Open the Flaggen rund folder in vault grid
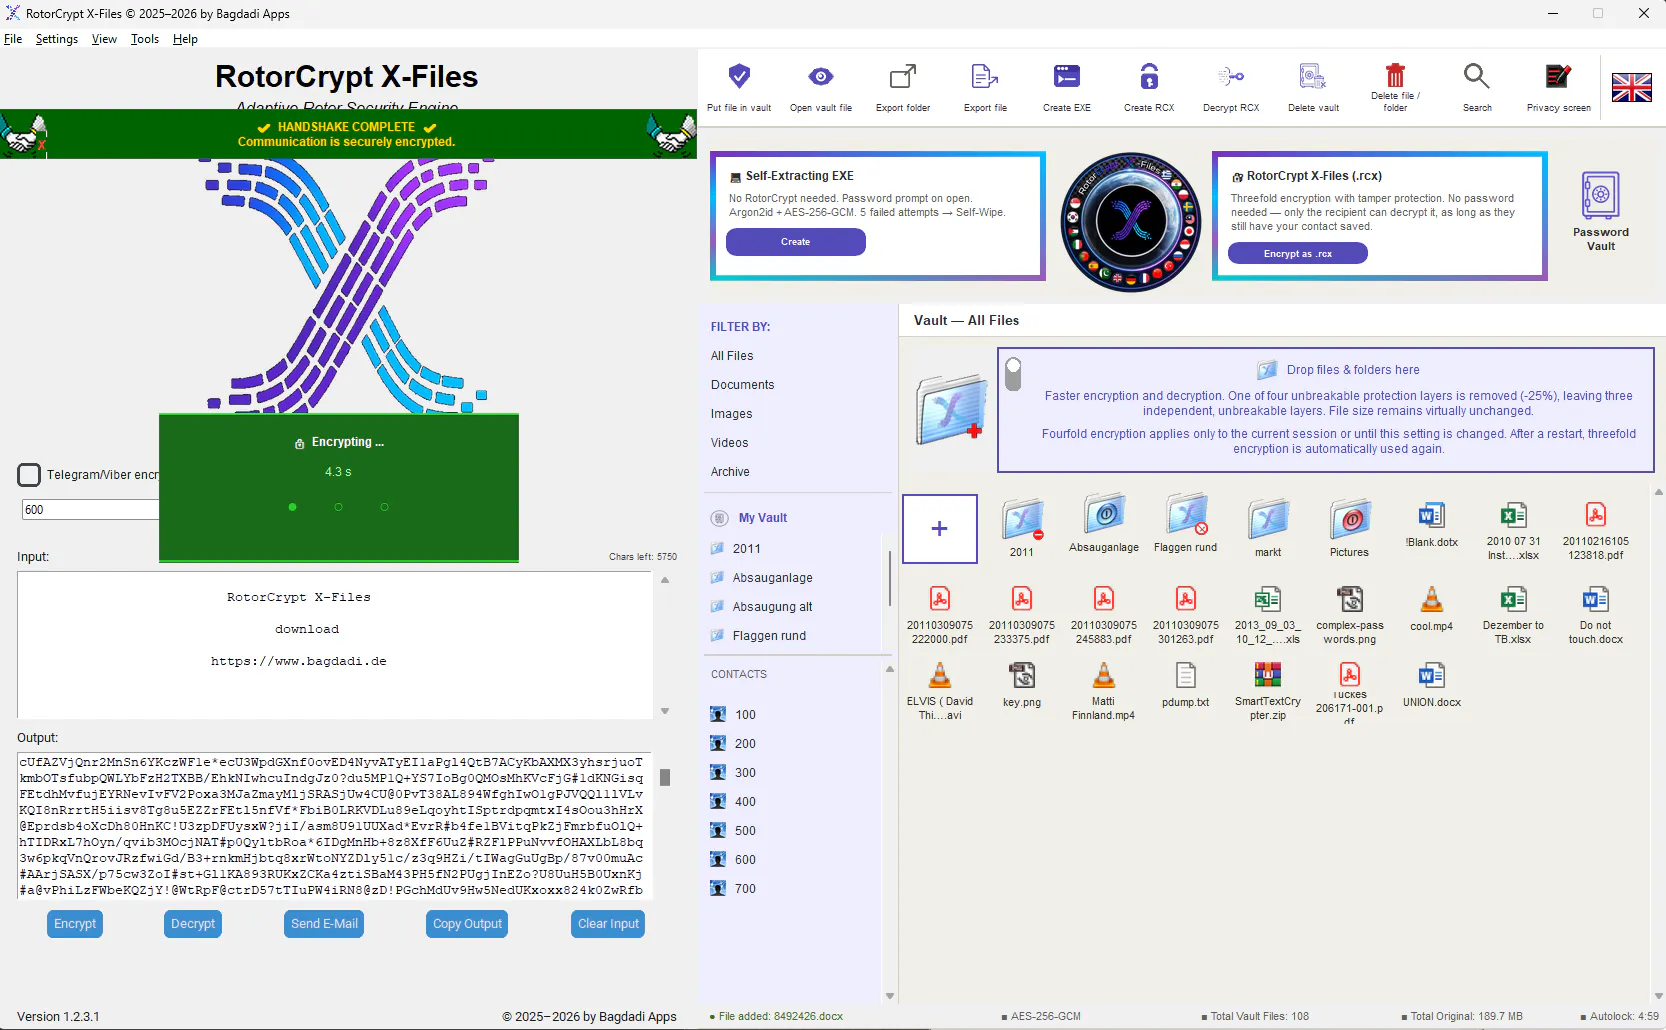Screen dimensions: 1666x1030 click(x=1186, y=516)
